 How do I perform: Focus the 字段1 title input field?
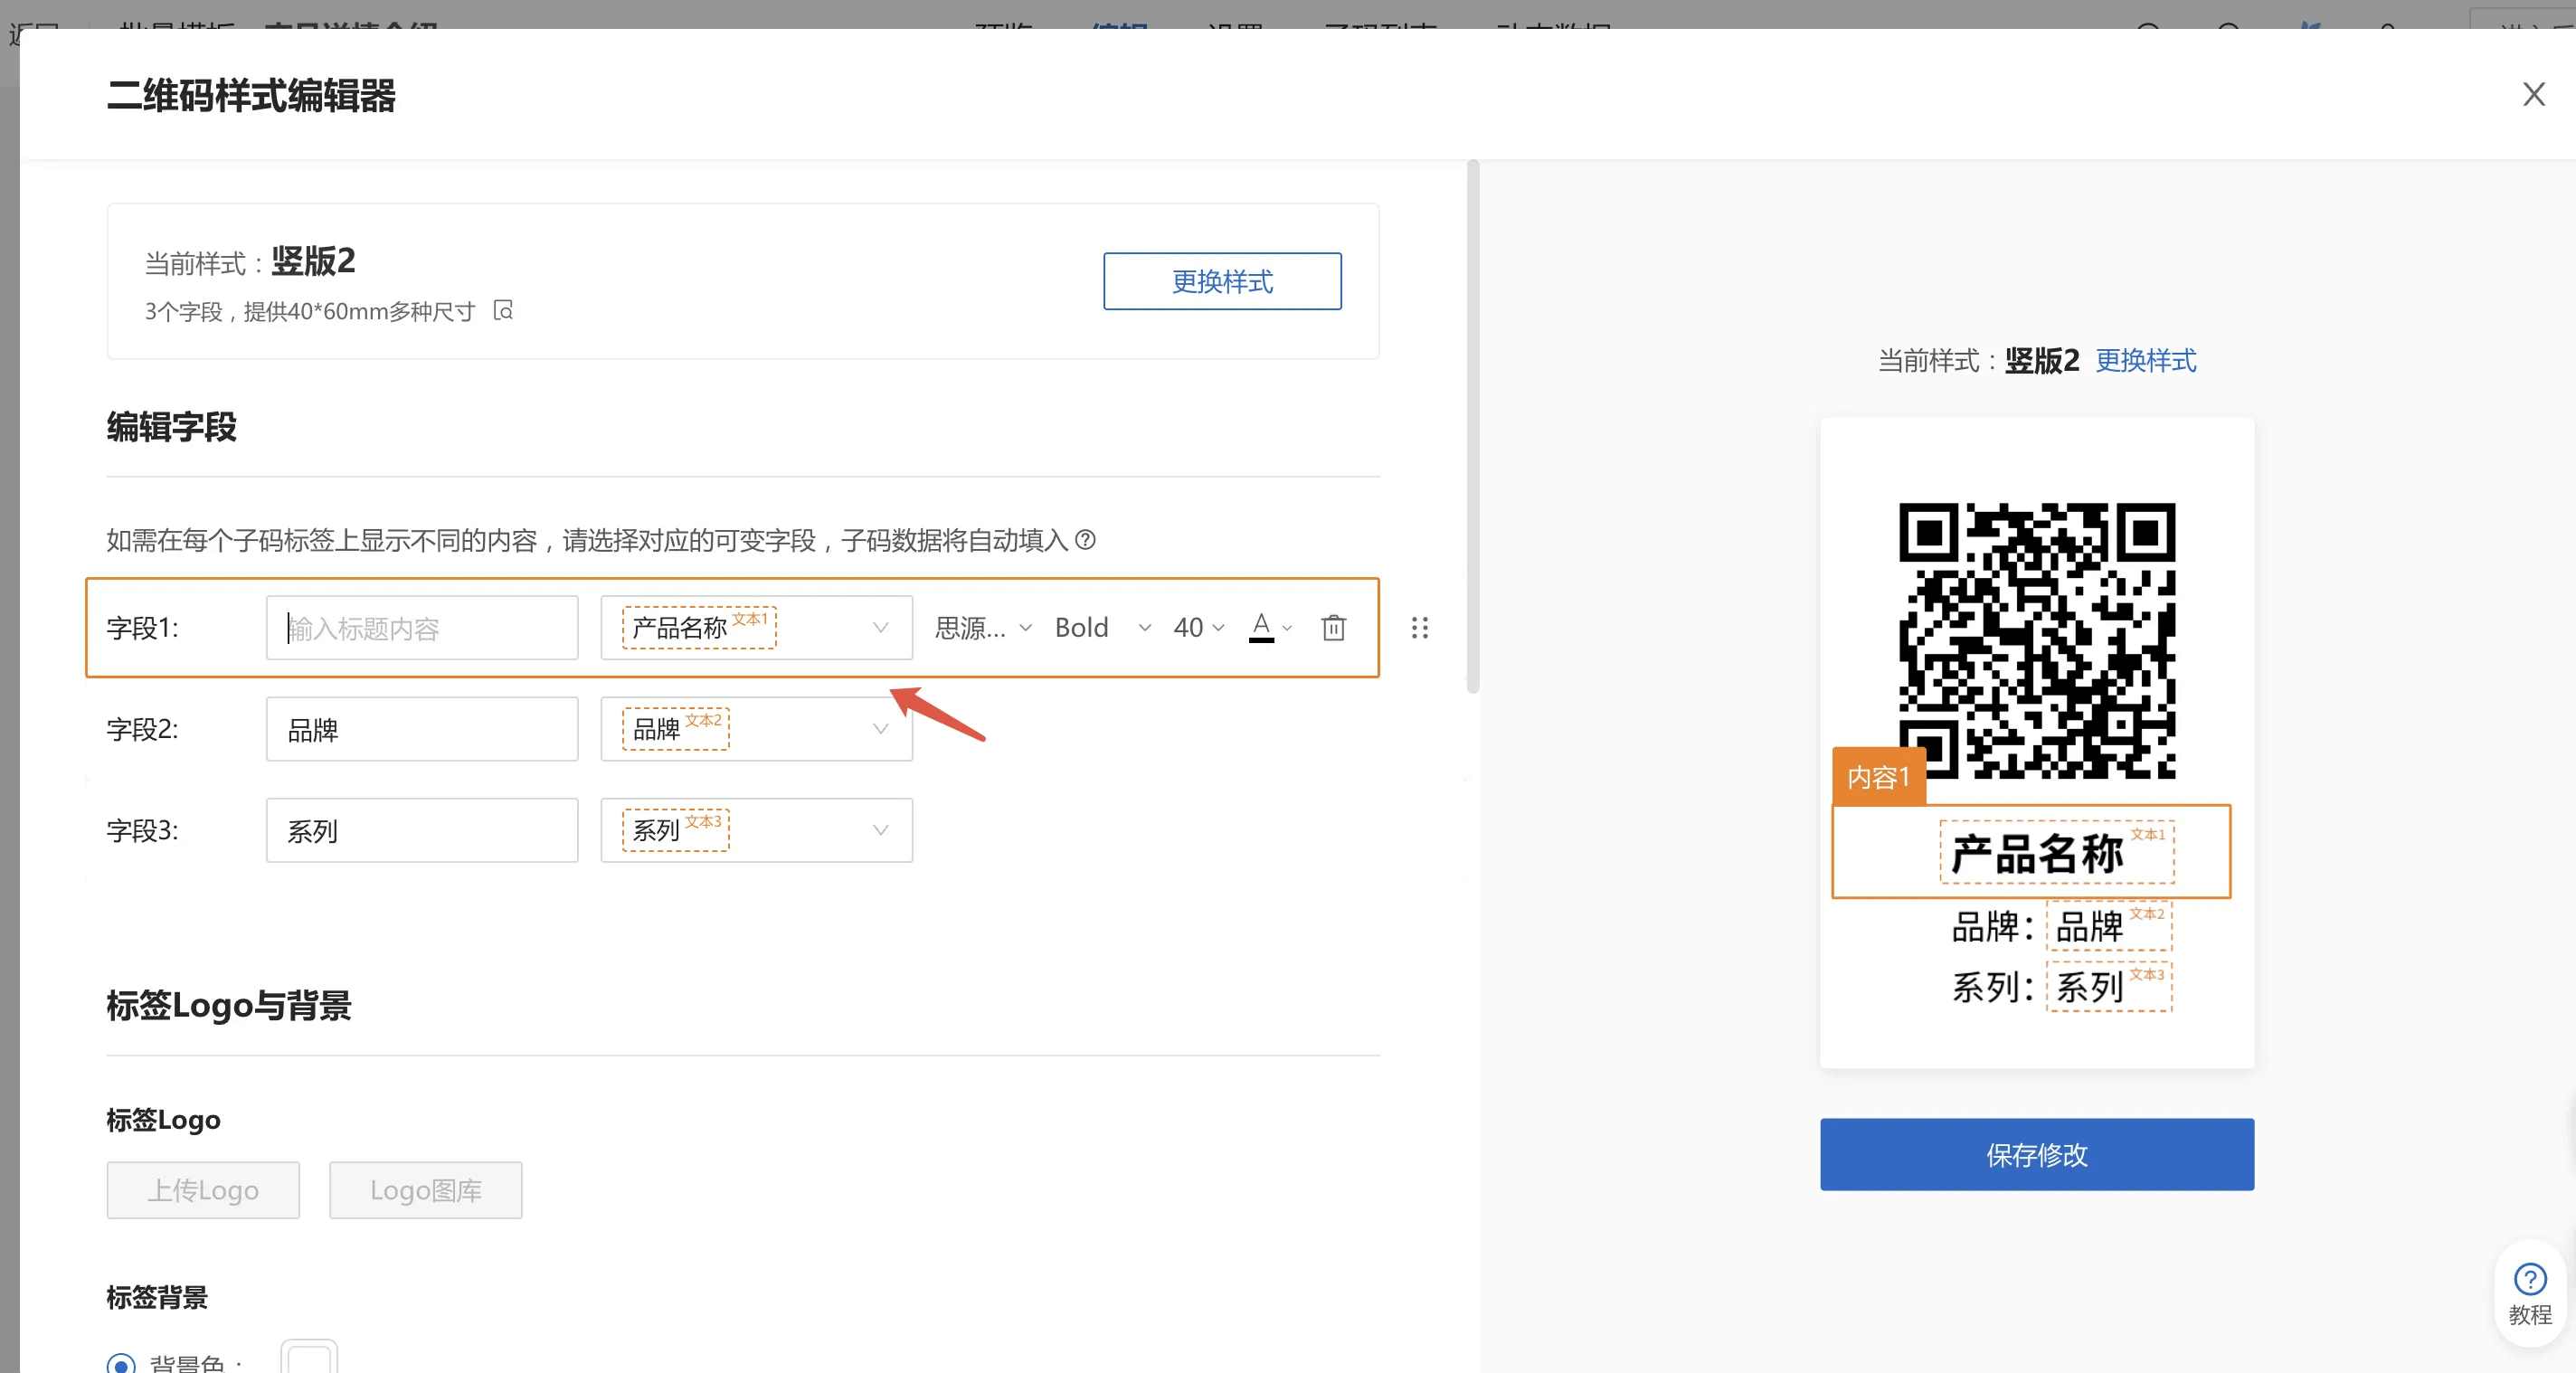pos(422,628)
